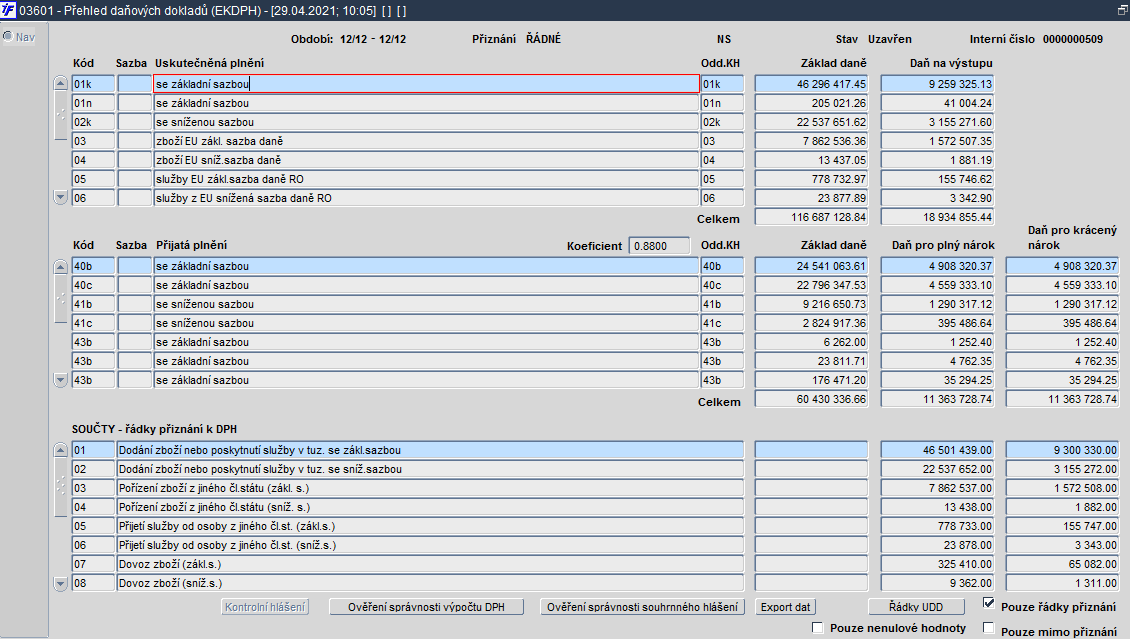Open Ověření správnosti výpočtu DPH

(426, 607)
